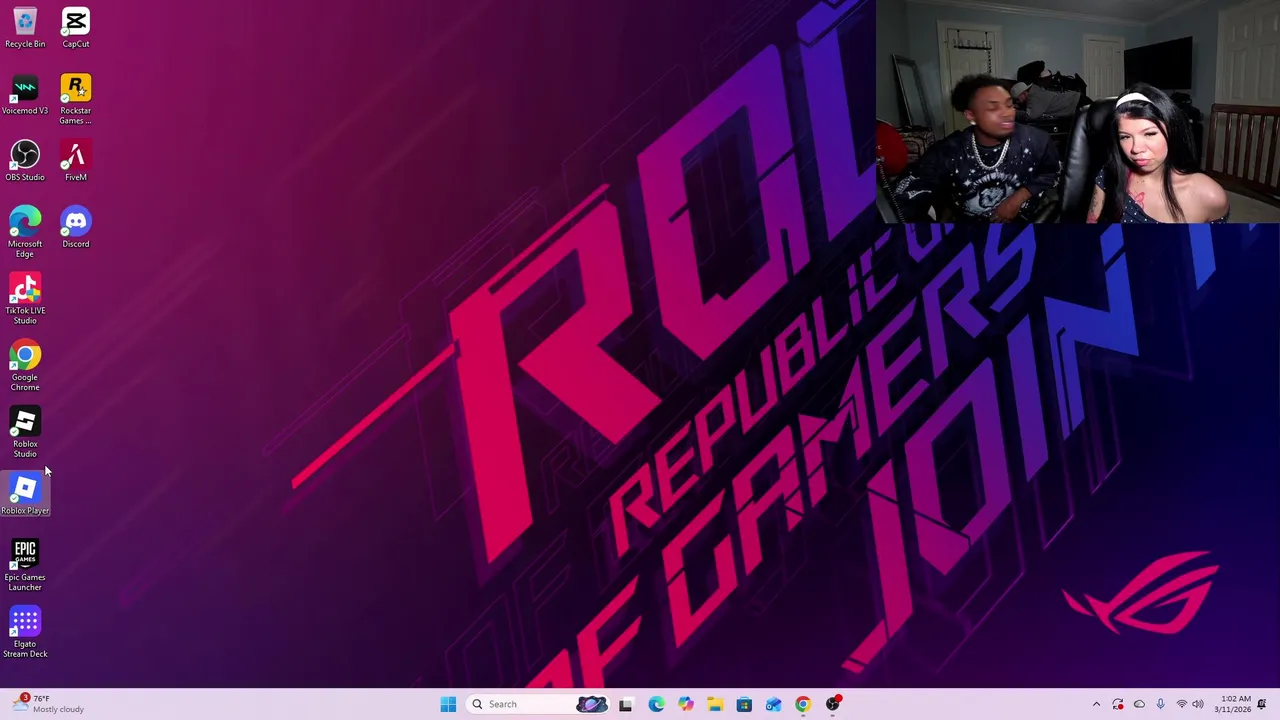
Task: Open the volume speaker tray icon
Action: [x=1198, y=704]
